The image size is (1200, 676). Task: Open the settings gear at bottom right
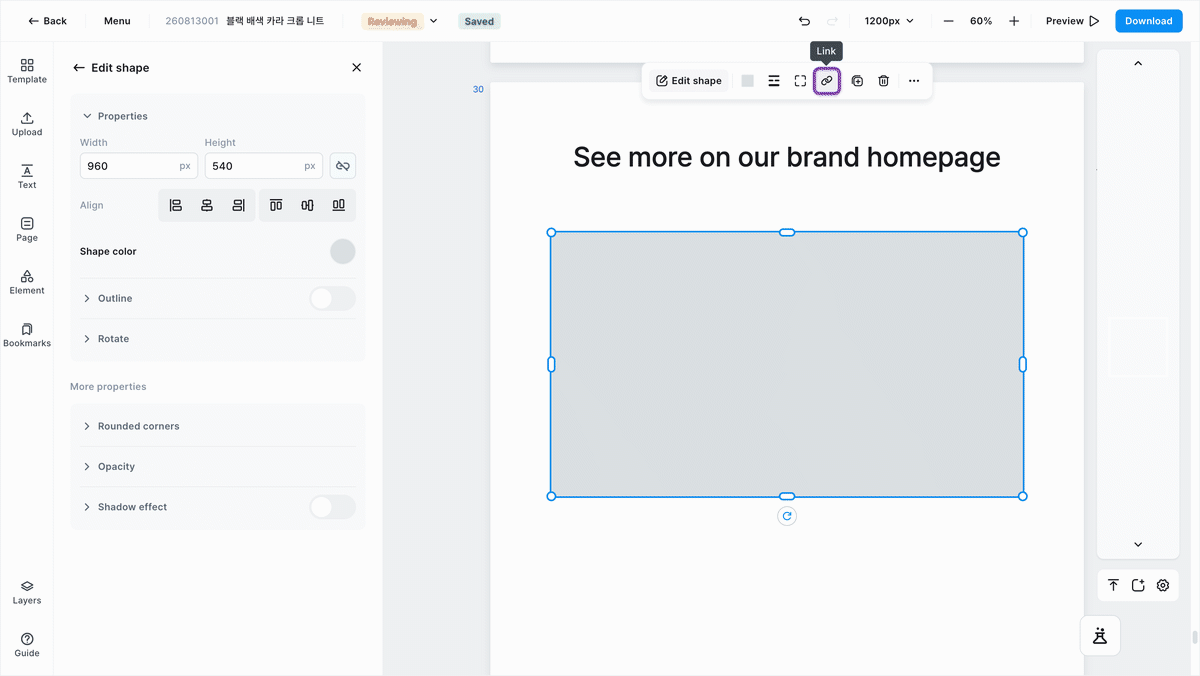point(1163,586)
